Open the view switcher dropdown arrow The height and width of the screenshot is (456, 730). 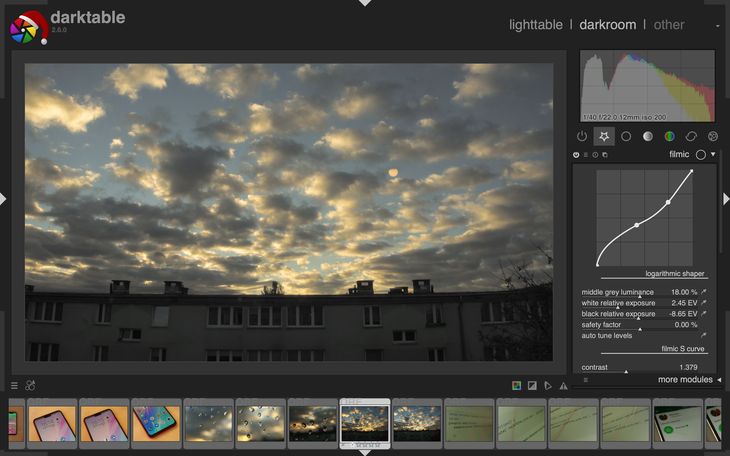717,26
